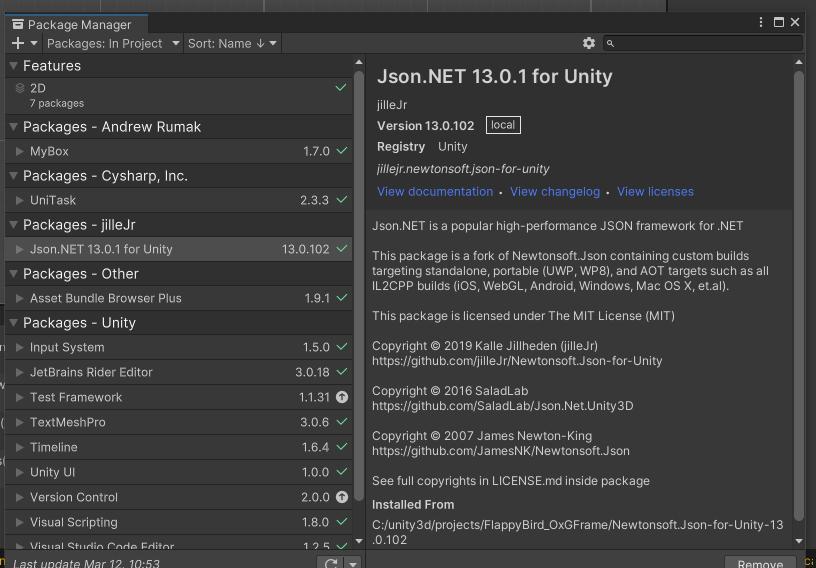Open the Sort: Name dropdown
The height and width of the screenshot is (568, 816).
232,43
